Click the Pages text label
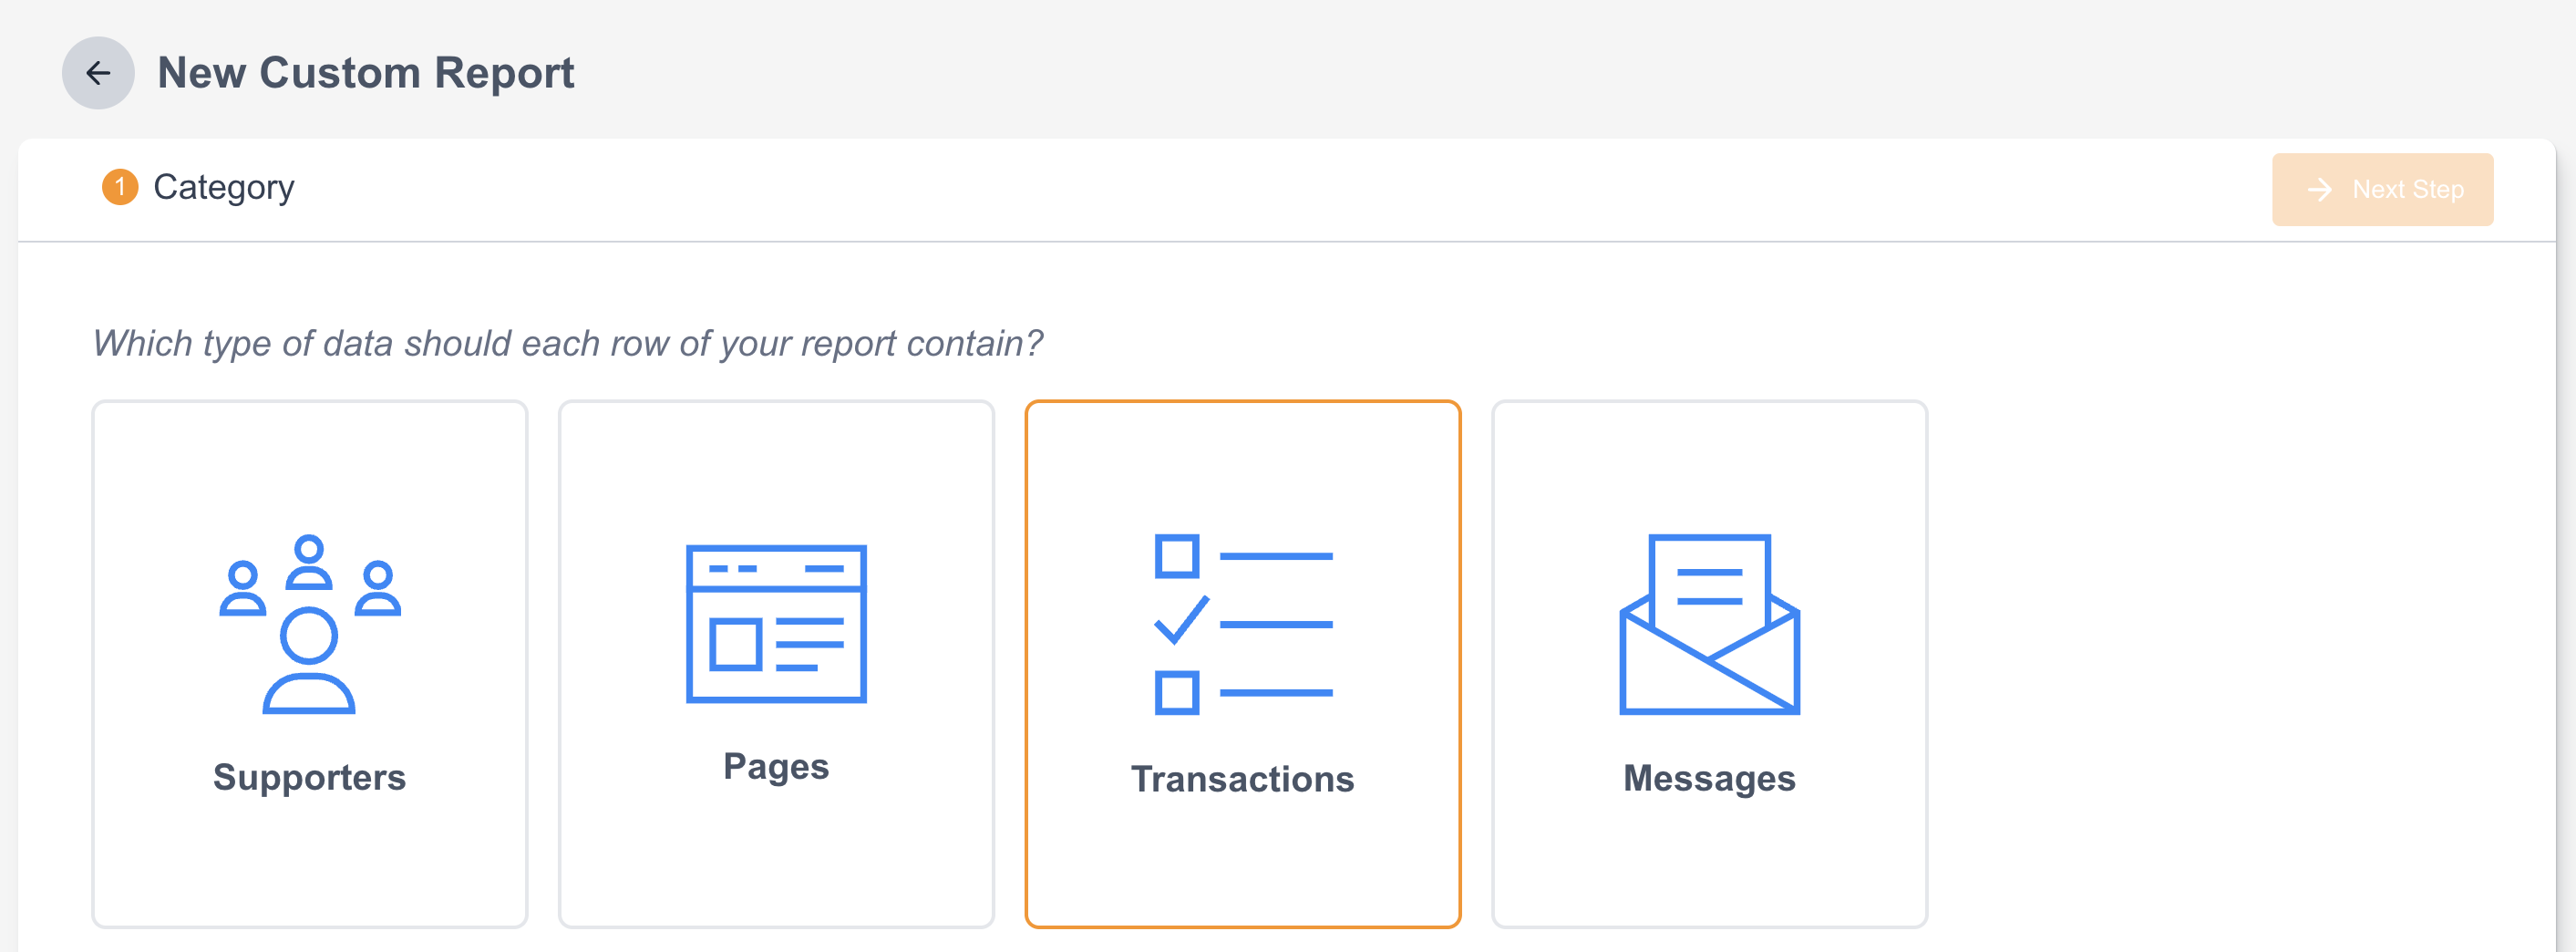The height and width of the screenshot is (952, 2576). 776,767
